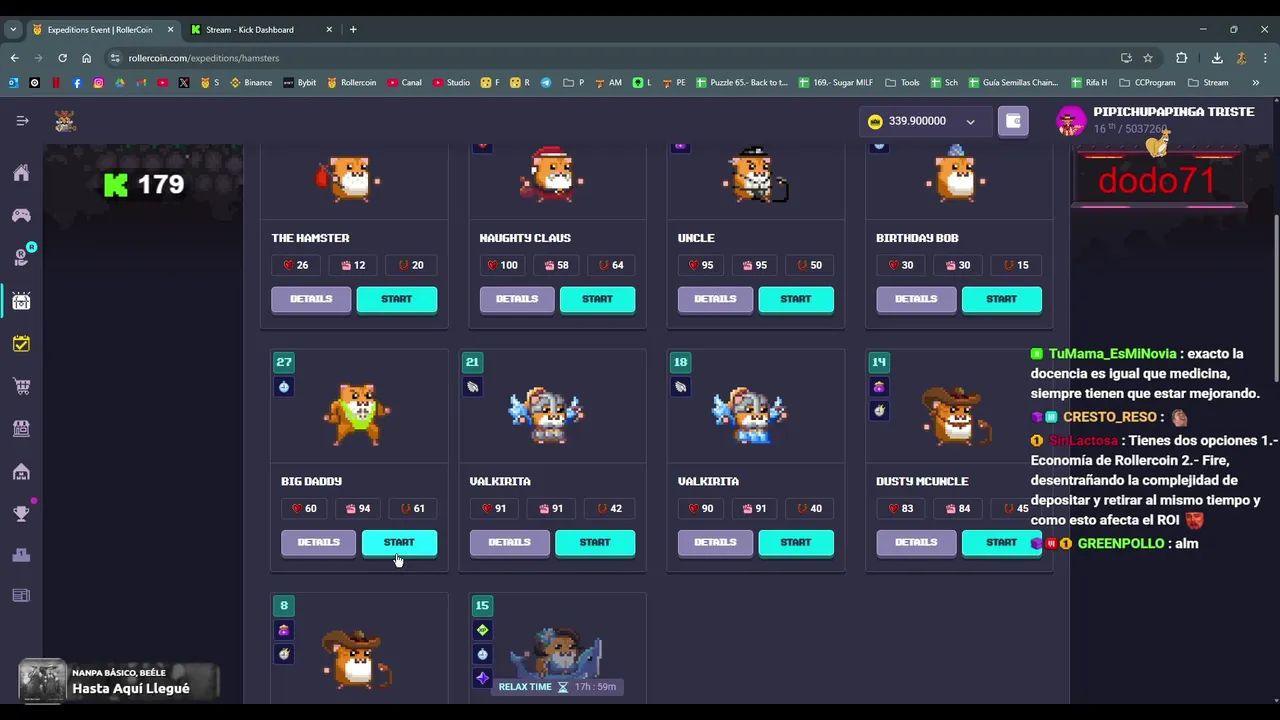
Task: View Details for Birthday Bob
Action: tap(916, 299)
